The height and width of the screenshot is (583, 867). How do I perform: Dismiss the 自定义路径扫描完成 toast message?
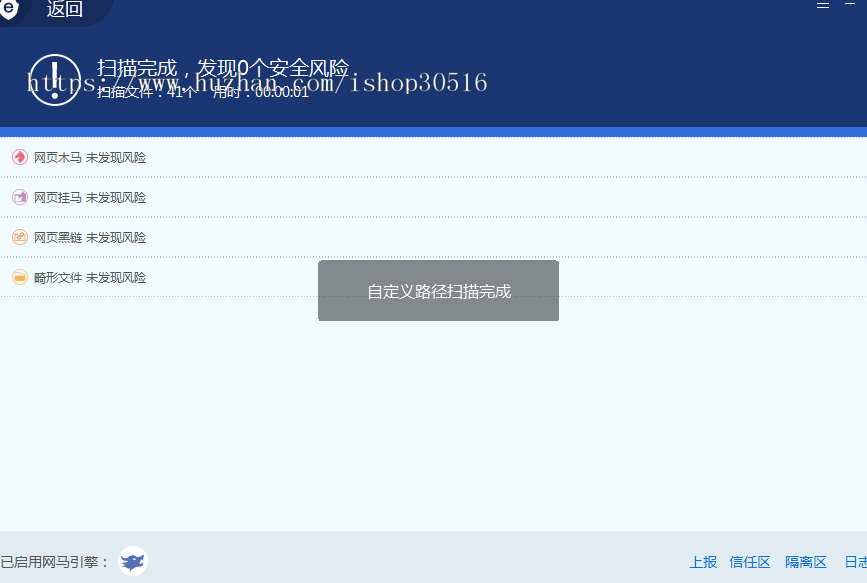[438, 290]
